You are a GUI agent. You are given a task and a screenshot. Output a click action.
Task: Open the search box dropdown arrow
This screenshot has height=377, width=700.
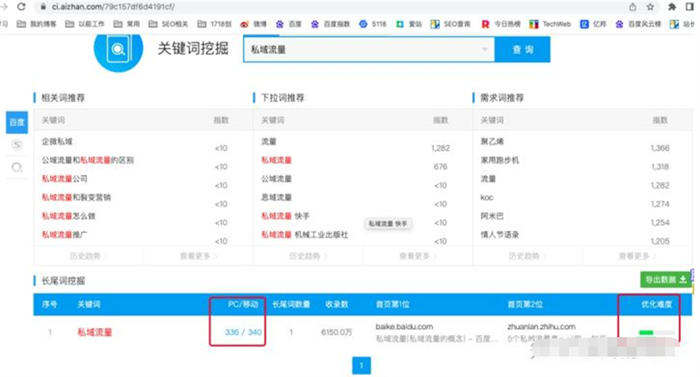click(484, 49)
